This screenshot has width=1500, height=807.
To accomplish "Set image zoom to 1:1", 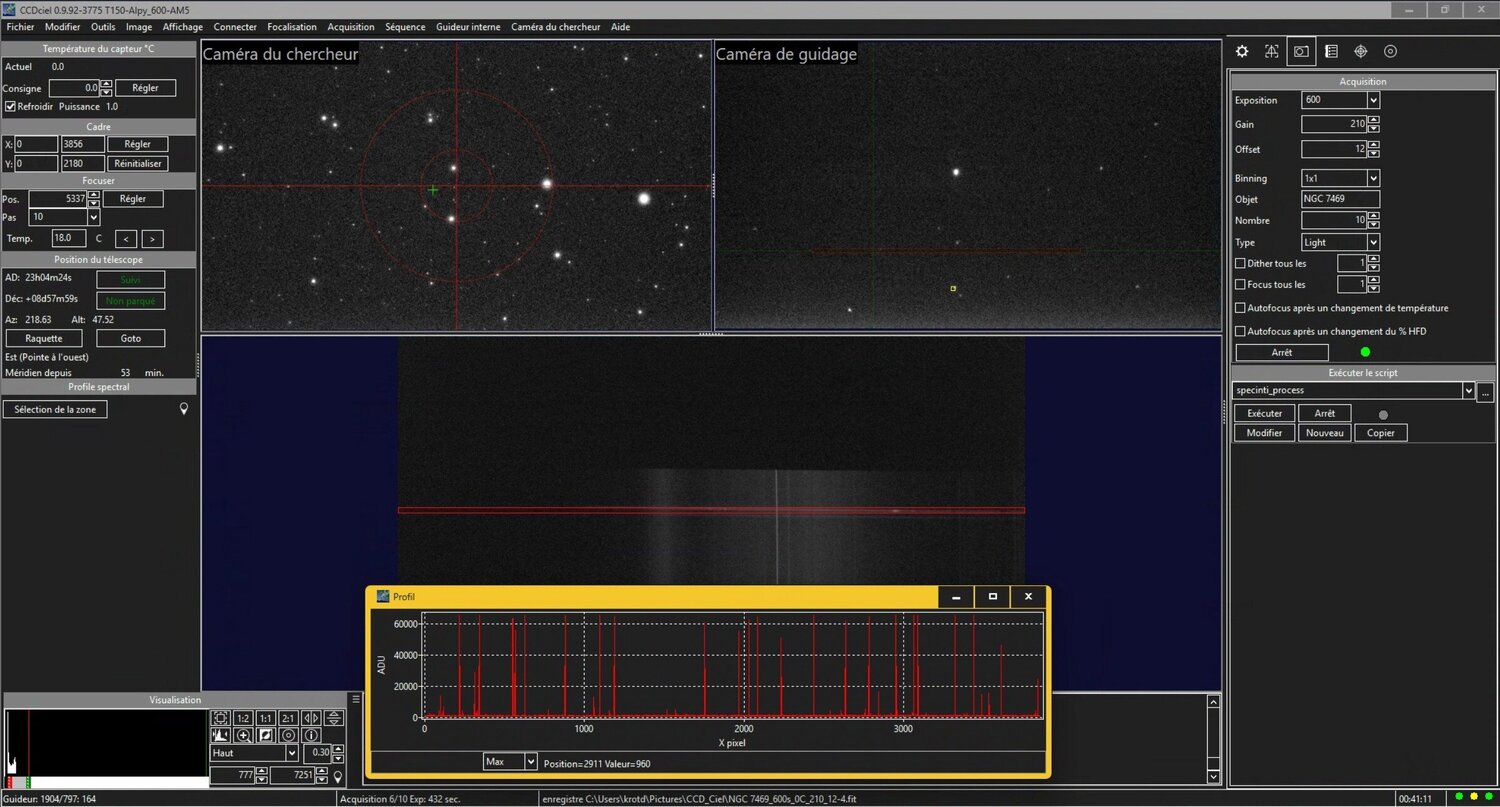I will (266, 718).
